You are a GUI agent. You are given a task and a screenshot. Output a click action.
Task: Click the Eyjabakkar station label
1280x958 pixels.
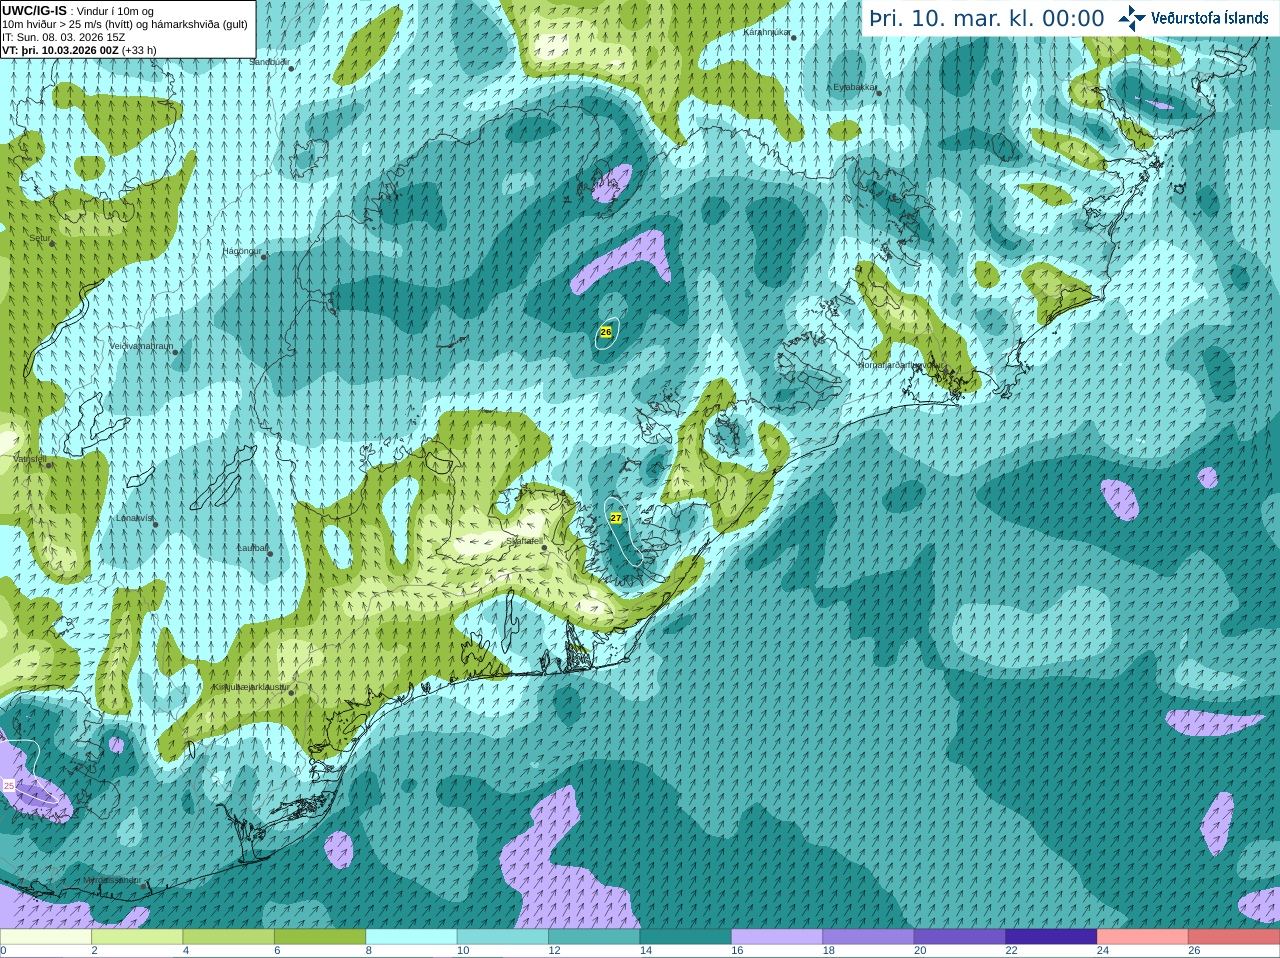pos(855,87)
